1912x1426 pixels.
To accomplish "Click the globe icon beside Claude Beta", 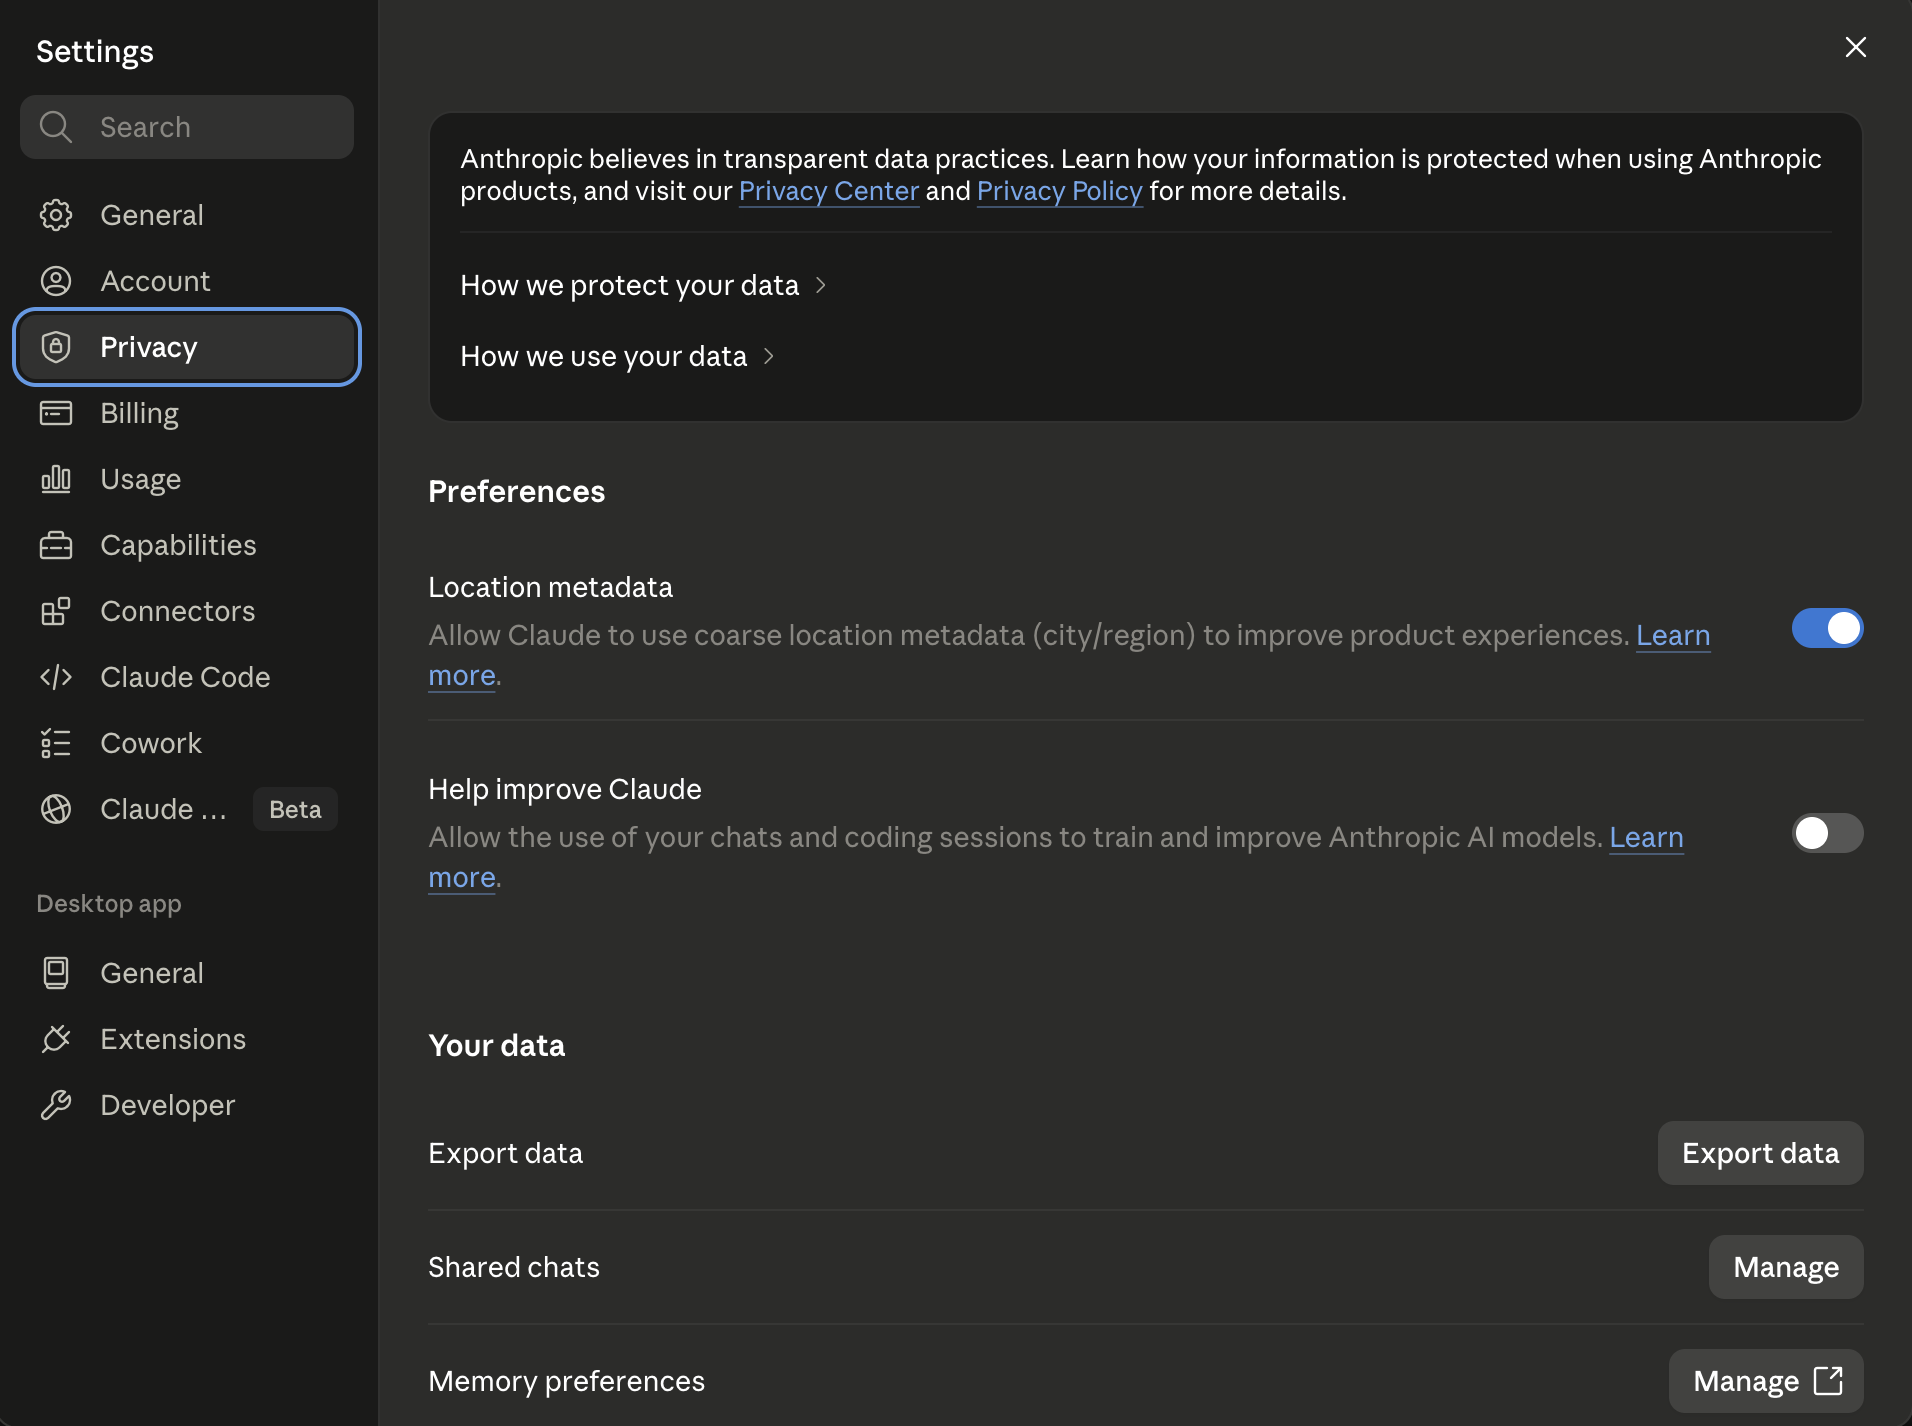I will (x=56, y=809).
